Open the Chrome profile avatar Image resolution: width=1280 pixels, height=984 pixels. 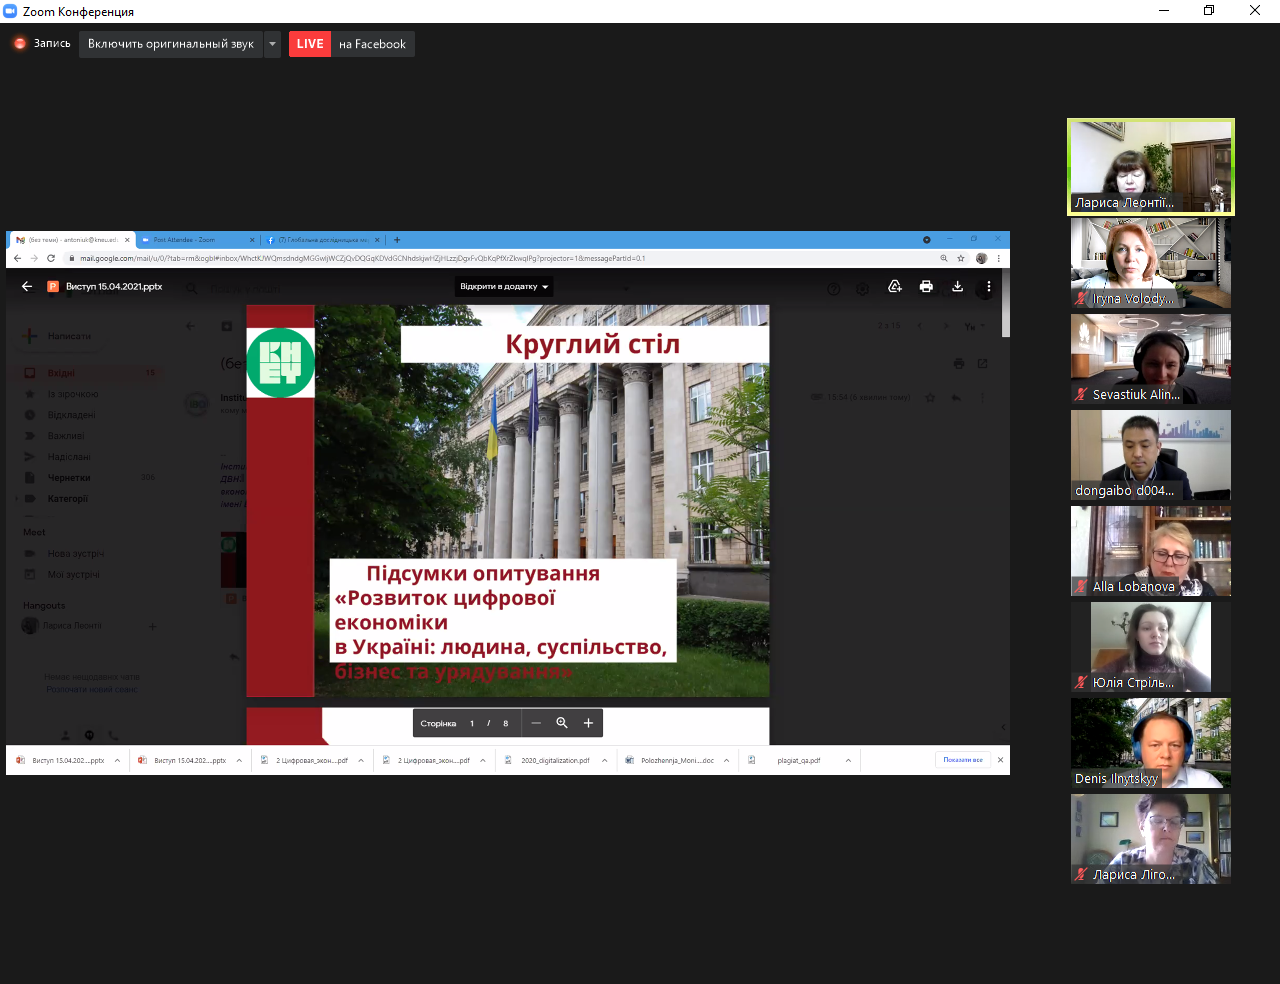point(982,258)
